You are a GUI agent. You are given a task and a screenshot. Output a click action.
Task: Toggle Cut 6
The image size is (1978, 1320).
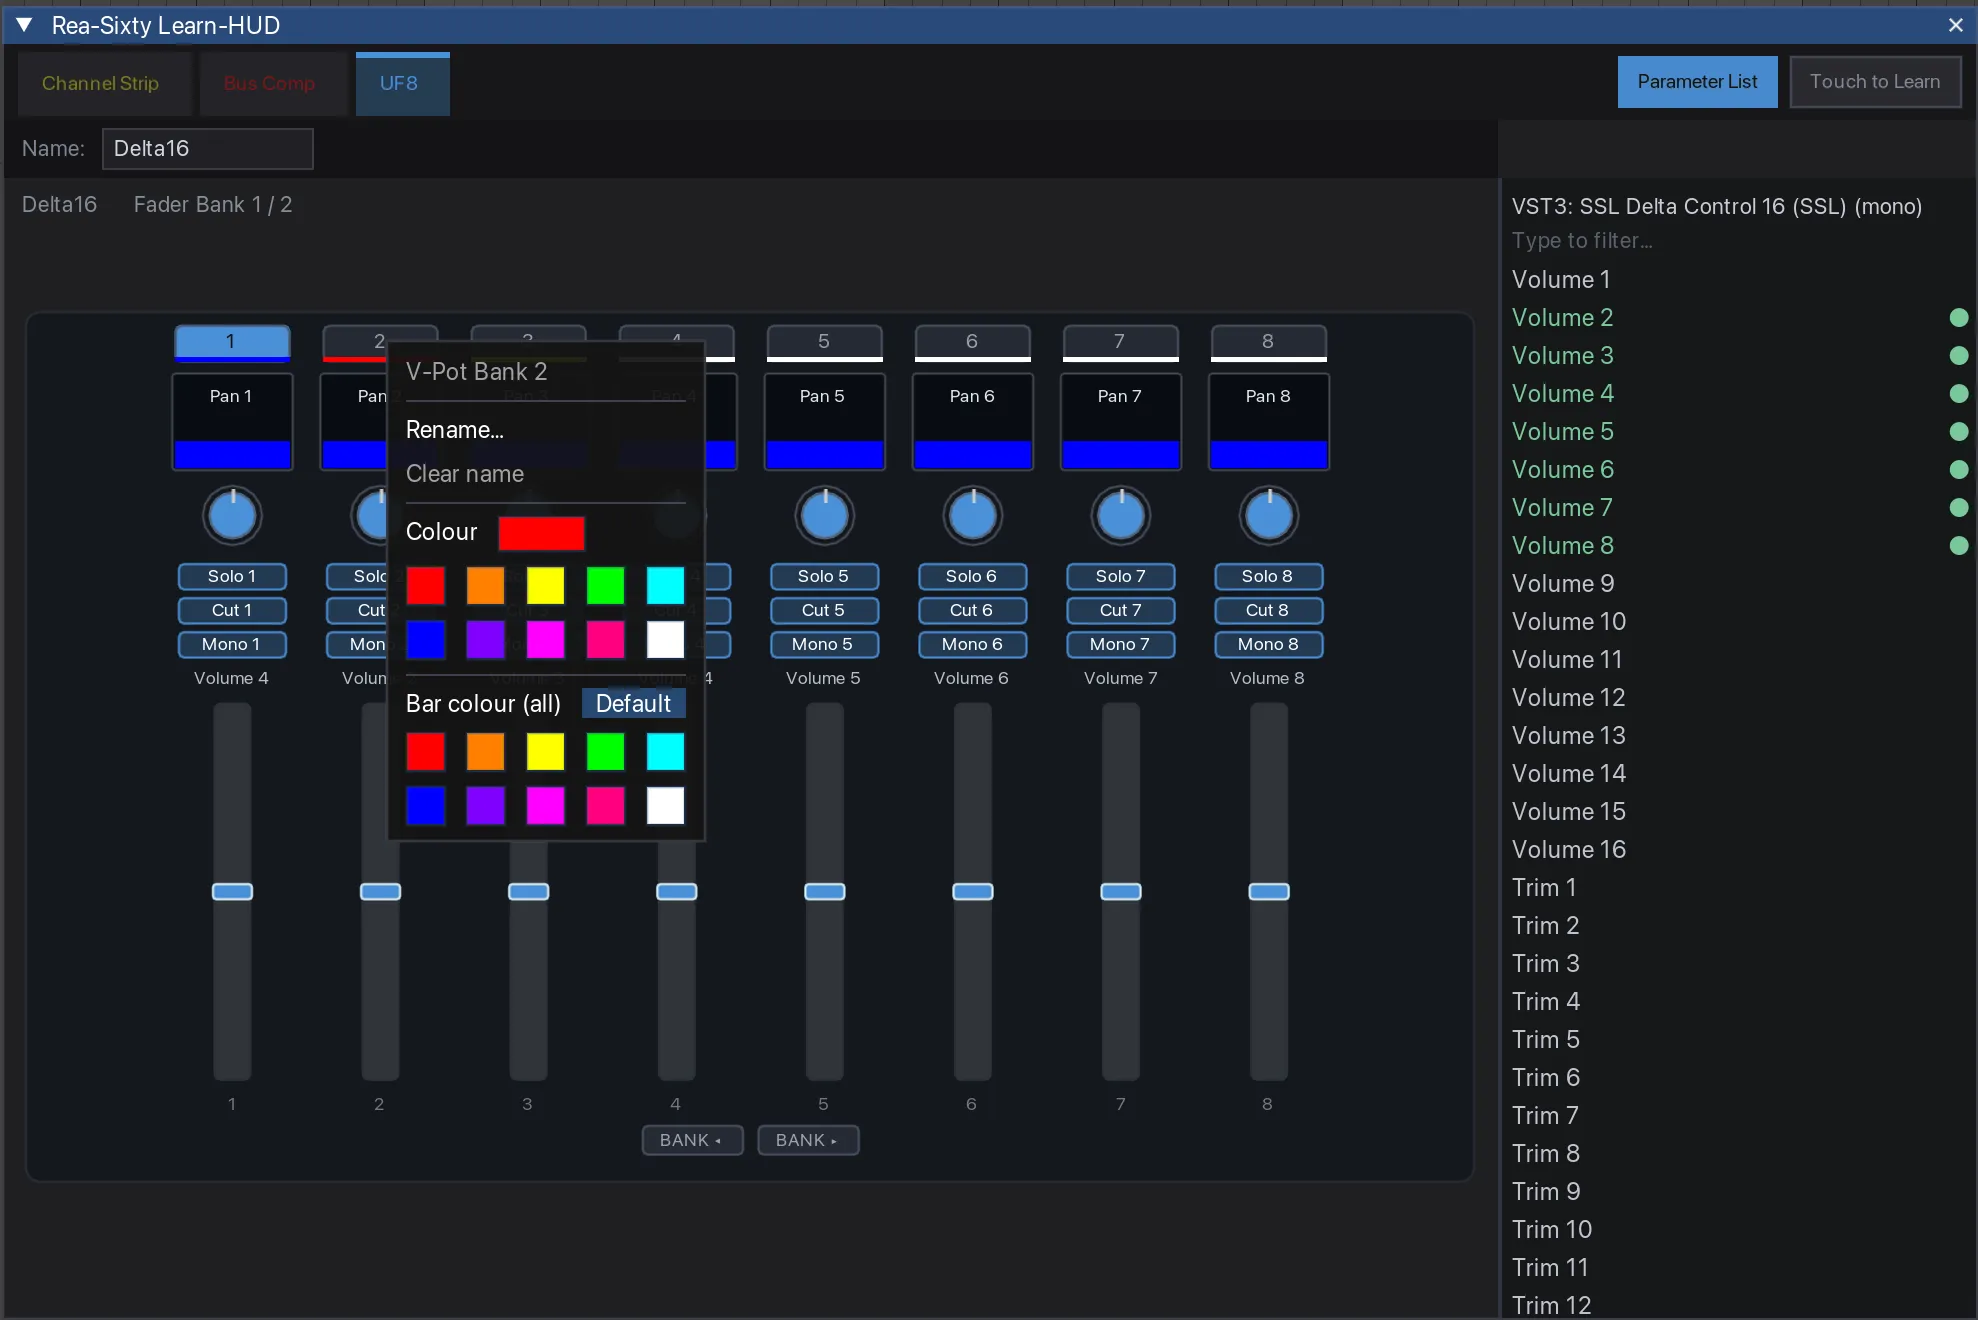tap(972, 611)
